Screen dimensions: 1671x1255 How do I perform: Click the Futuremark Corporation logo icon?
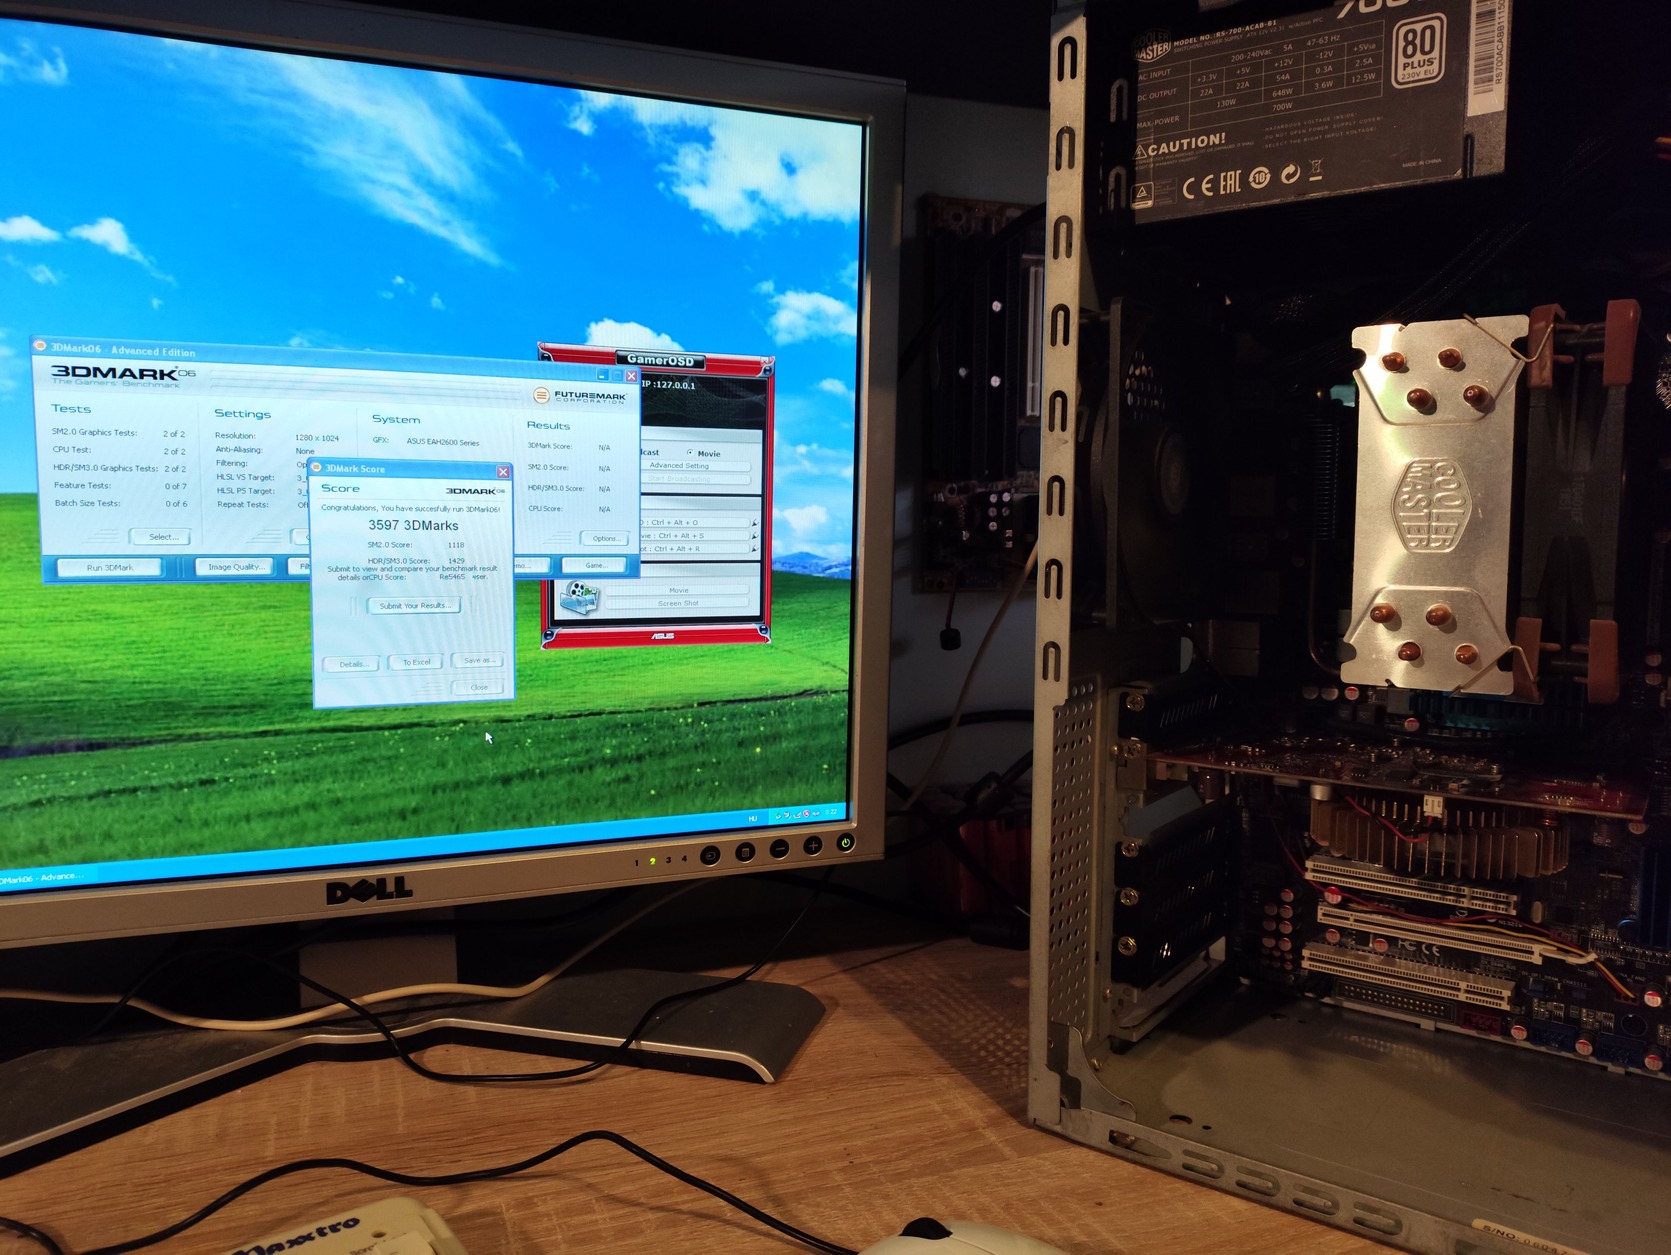coord(541,395)
